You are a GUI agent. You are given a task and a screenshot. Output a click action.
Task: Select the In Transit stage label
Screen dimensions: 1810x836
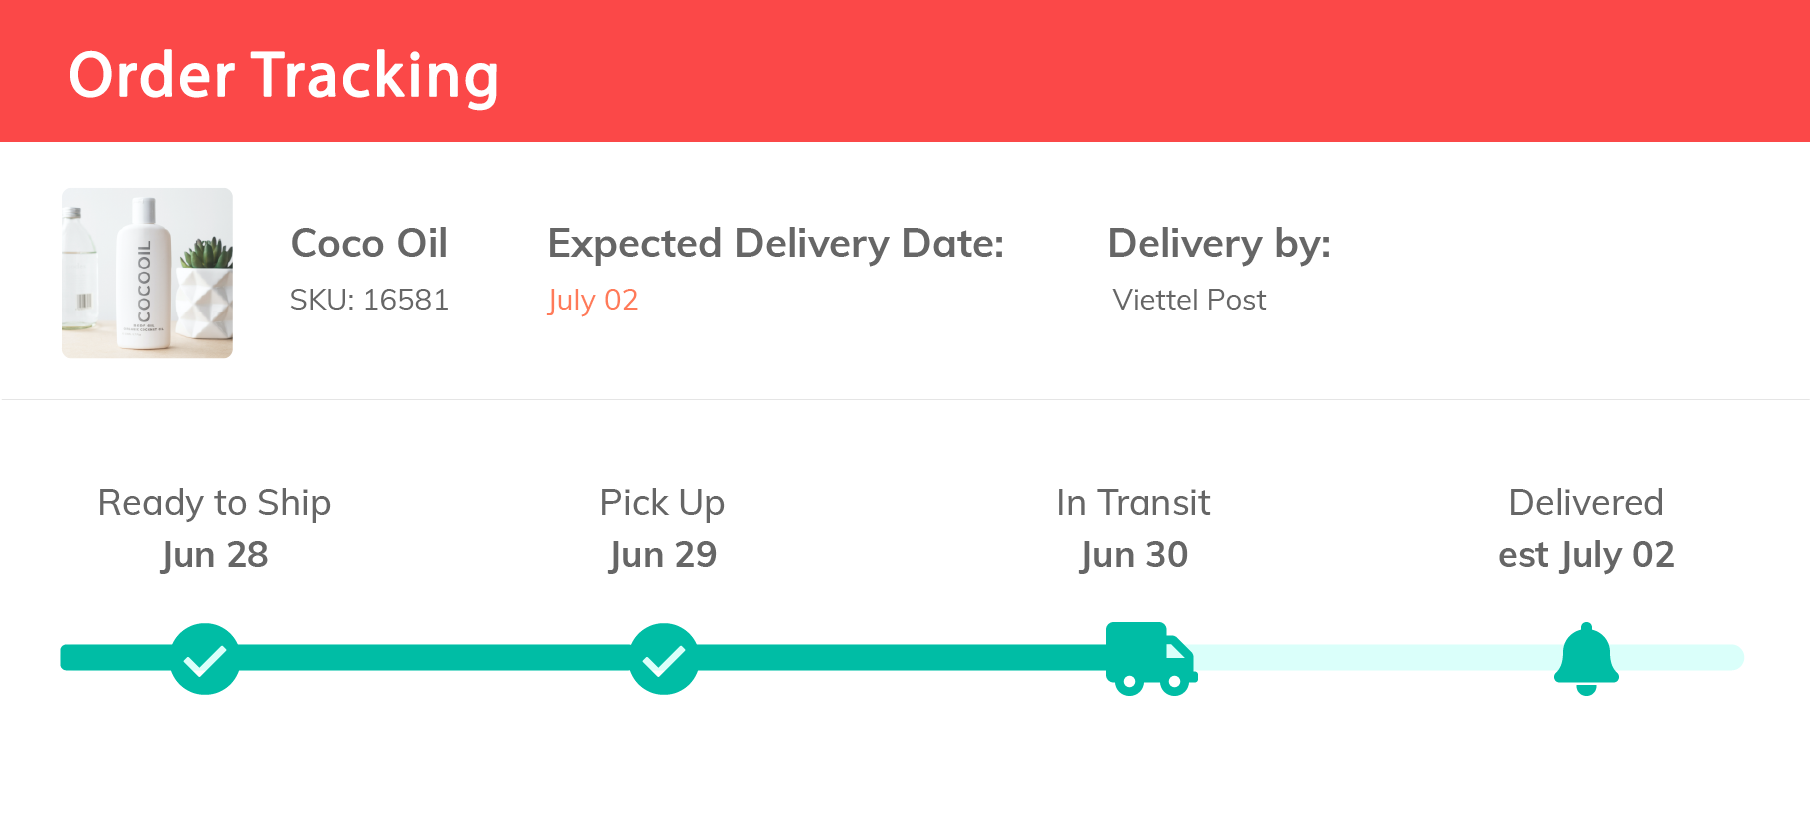pos(1133,503)
